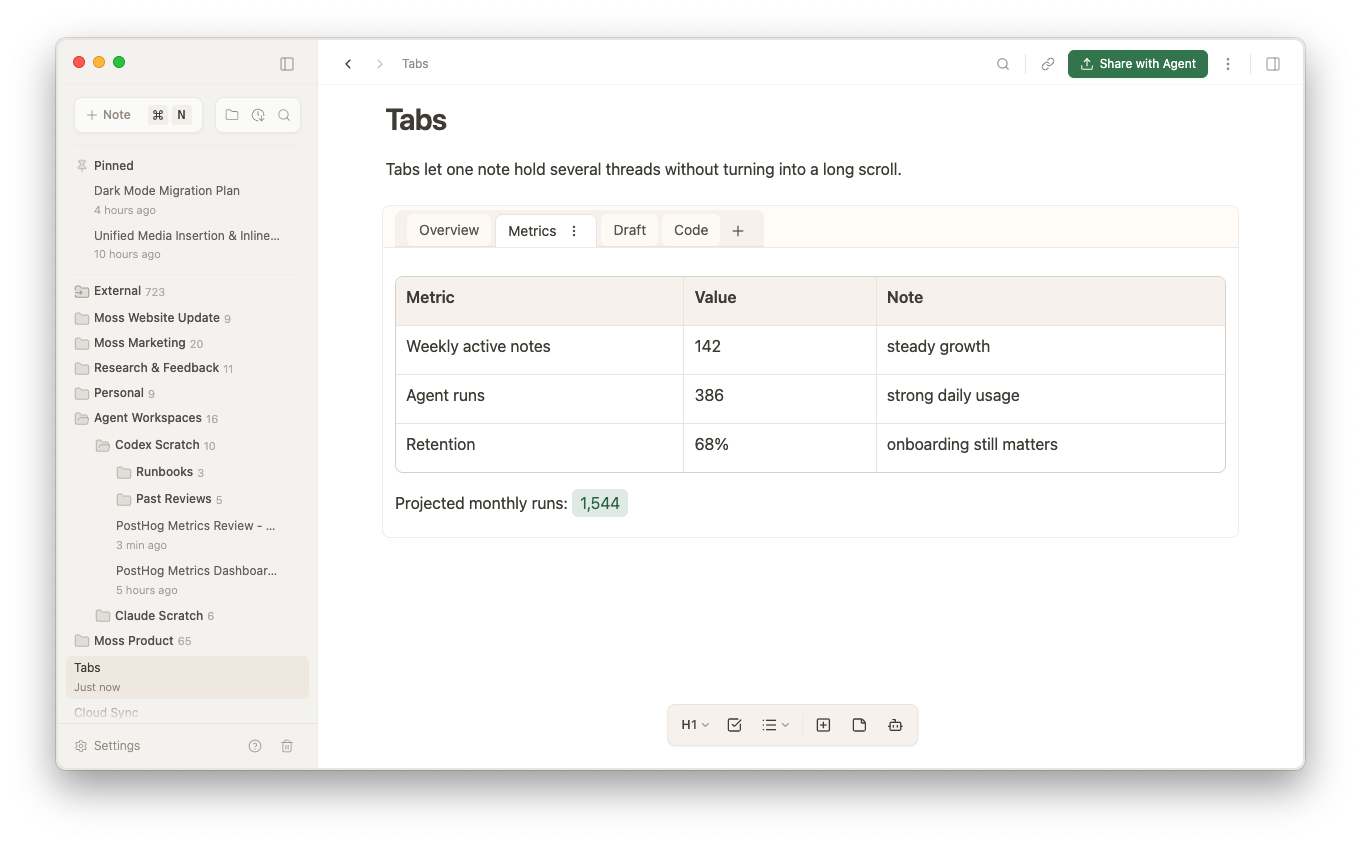Screen dimensions: 1361x844
Task: Switch to the Draft tab
Action: [x=629, y=230]
